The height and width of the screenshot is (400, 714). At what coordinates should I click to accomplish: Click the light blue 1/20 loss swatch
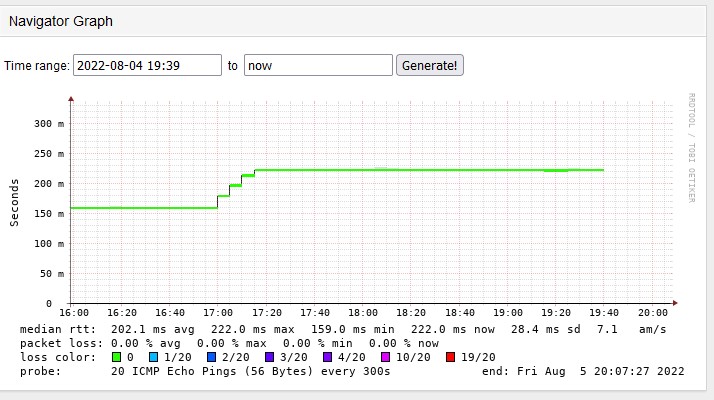(x=153, y=356)
